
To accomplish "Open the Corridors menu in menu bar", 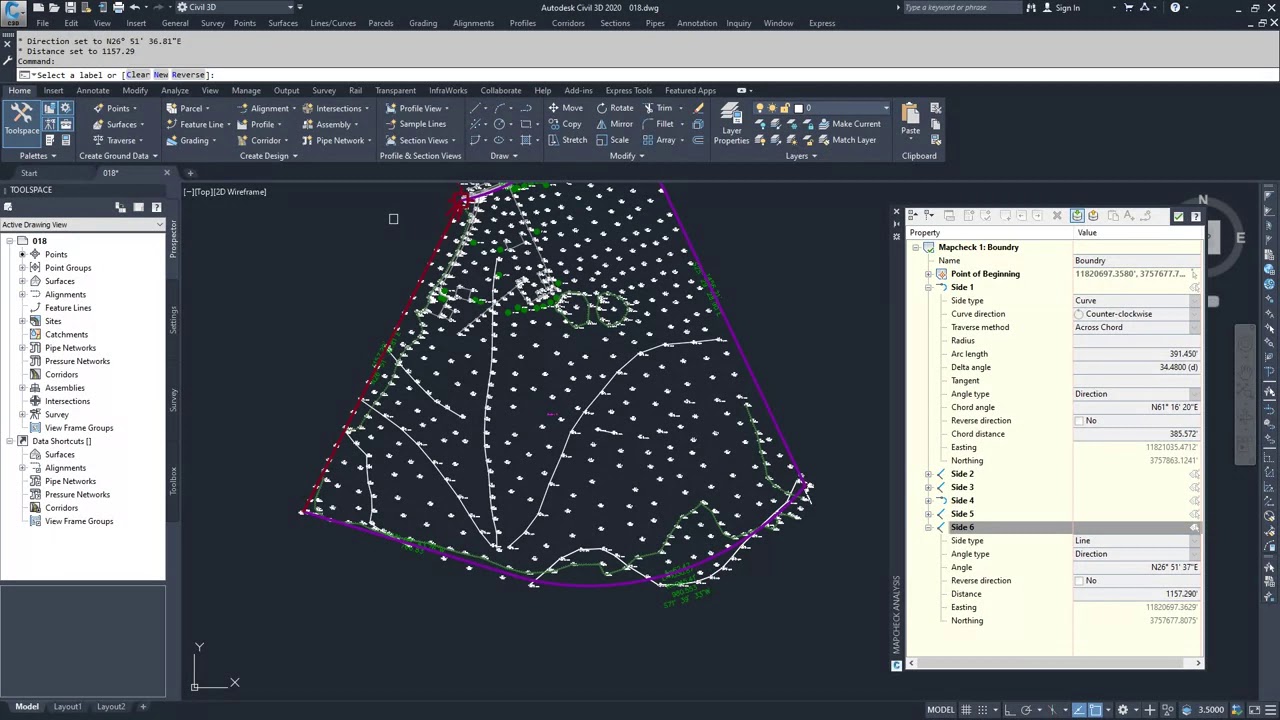I will (568, 23).
